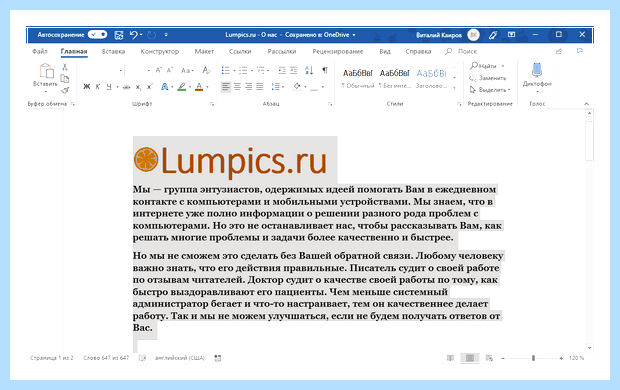Screen dimensions: 620x390
Task: Open the Макет tab
Action: [204, 51]
